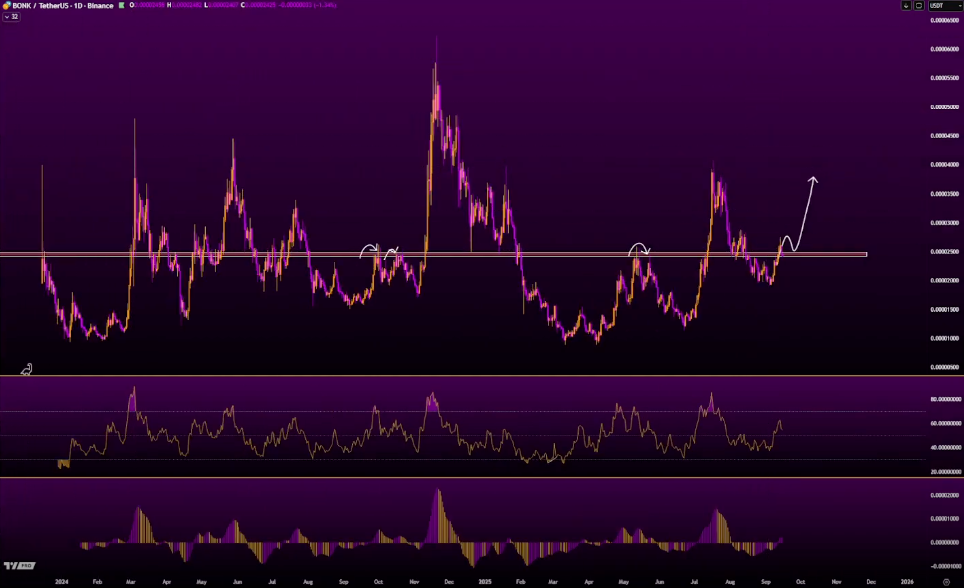The height and width of the screenshot is (588, 964).
Task: Click the rounded rectangle icon beside USDT
Action: pyautogui.click(x=919, y=5)
